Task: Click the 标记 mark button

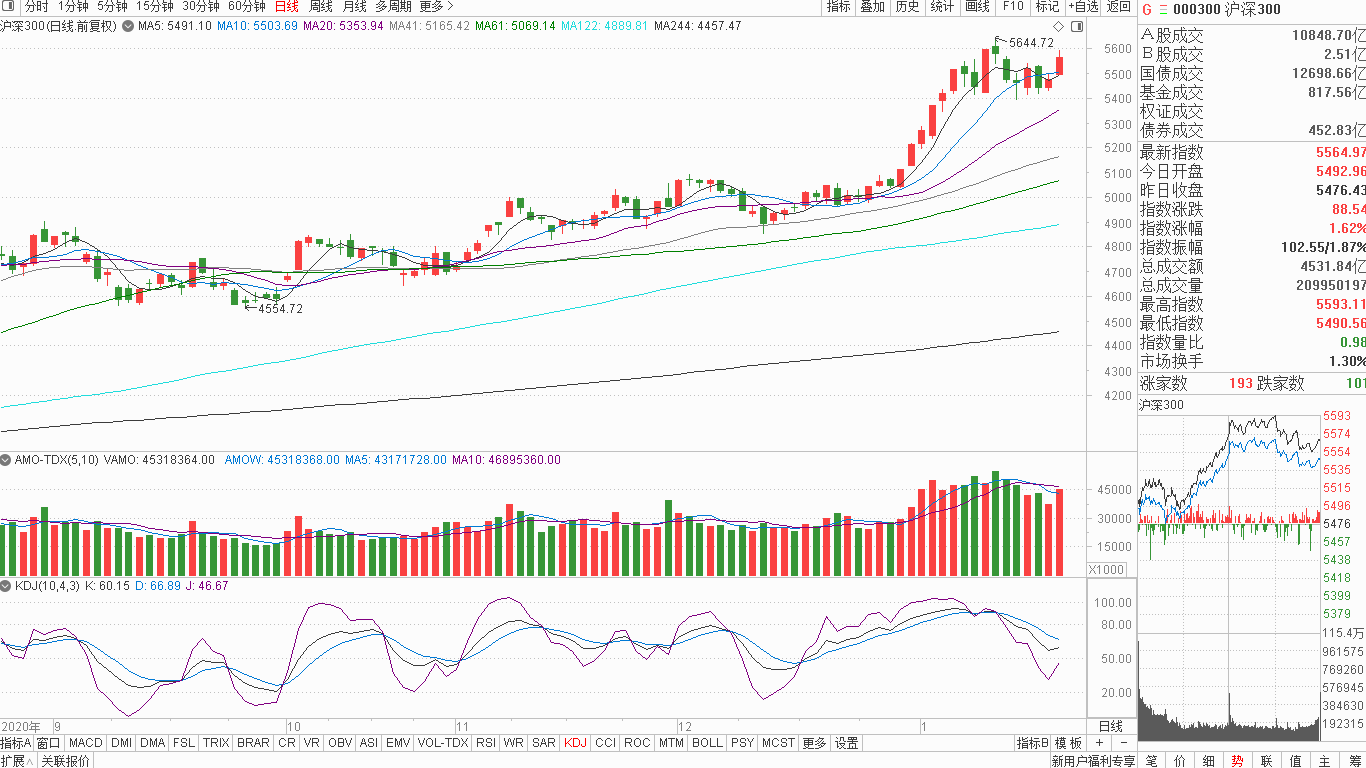Action: (x=1047, y=6)
